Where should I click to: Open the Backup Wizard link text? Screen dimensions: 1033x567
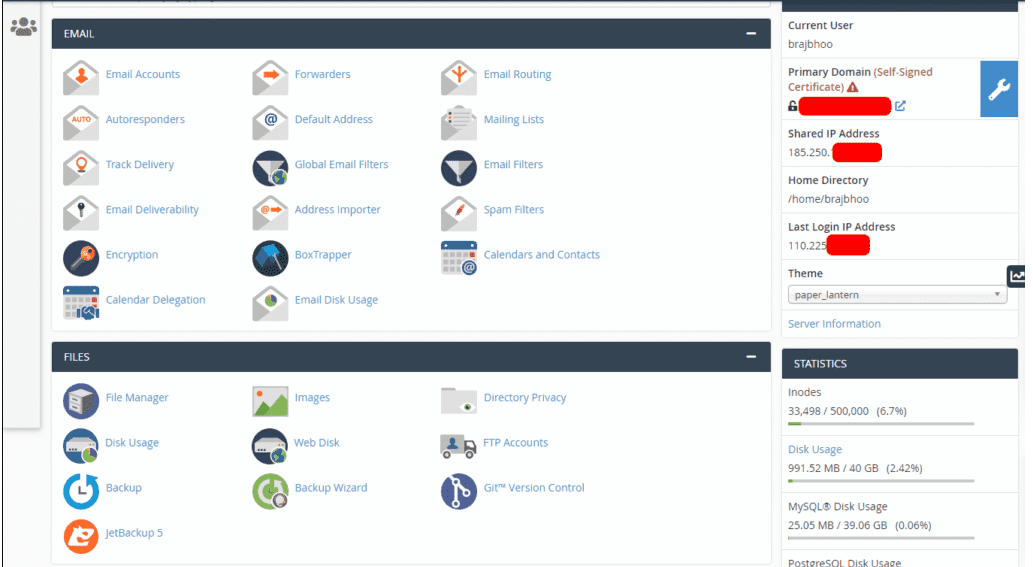pyautogui.click(x=331, y=487)
